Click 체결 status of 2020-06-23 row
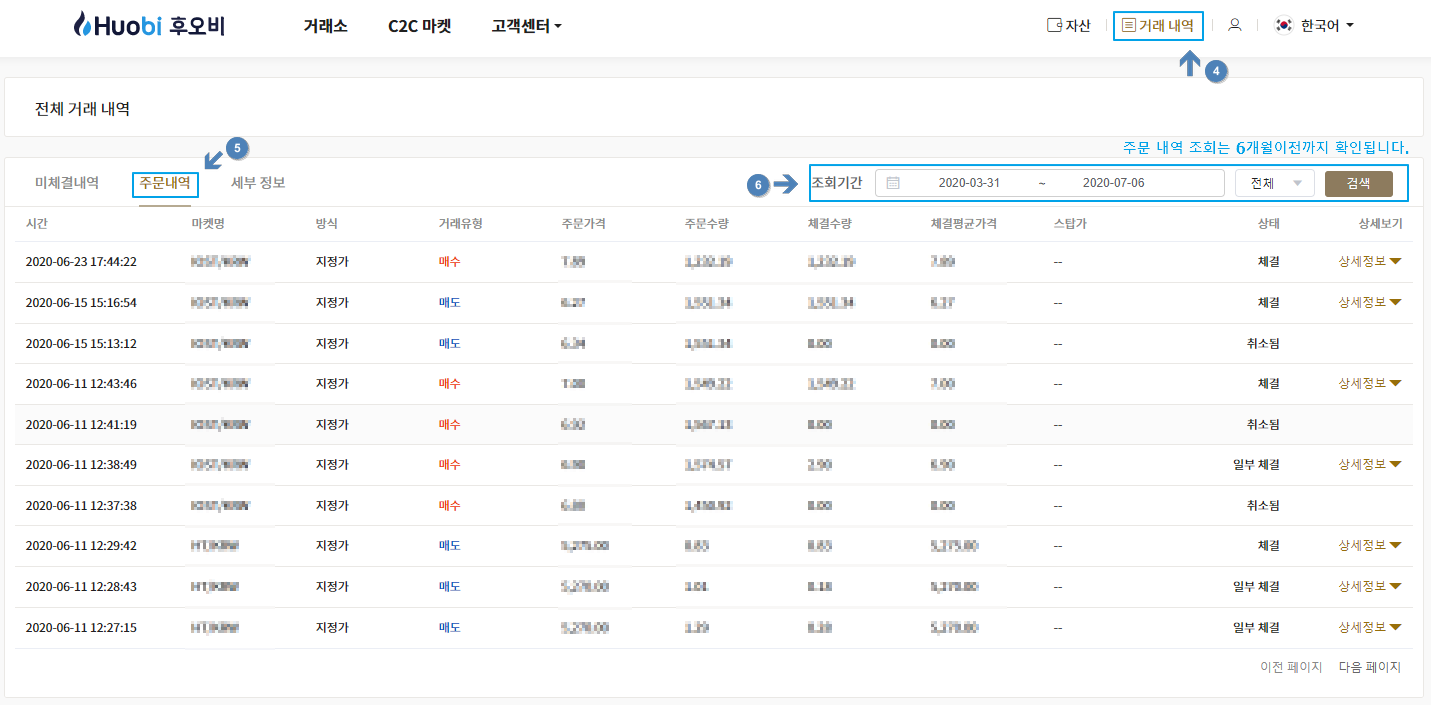The width and height of the screenshot is (1431, 705). pyautogui.click(x=1269, y=261)
